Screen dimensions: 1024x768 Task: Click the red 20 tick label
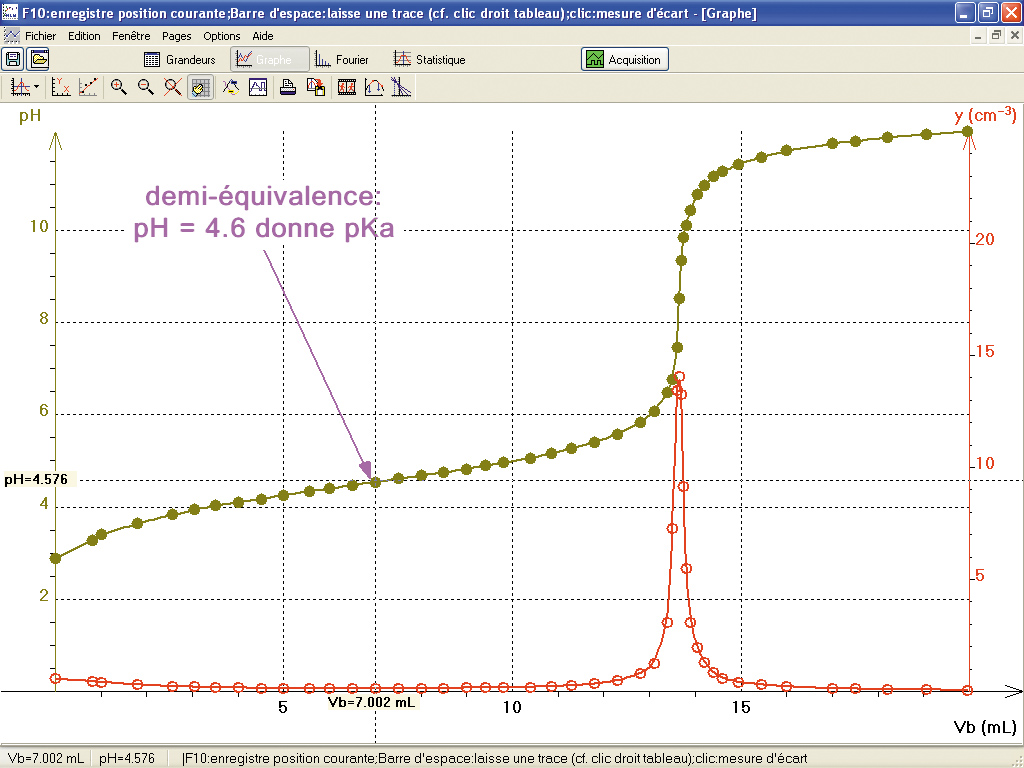point(984,239)
